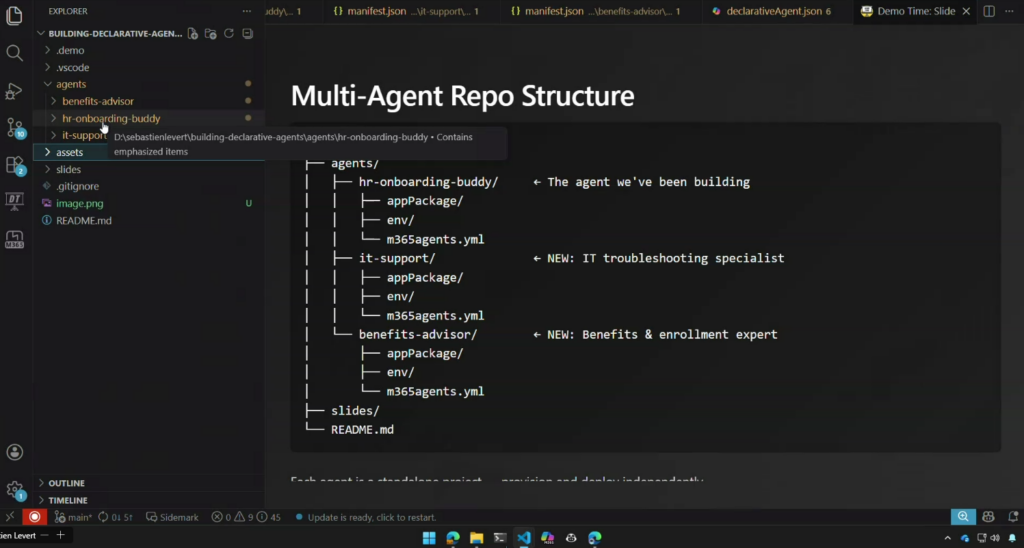Open the Run and Debug view
This screenshot has height=548, width=1024.
click(x=14, y=91)
